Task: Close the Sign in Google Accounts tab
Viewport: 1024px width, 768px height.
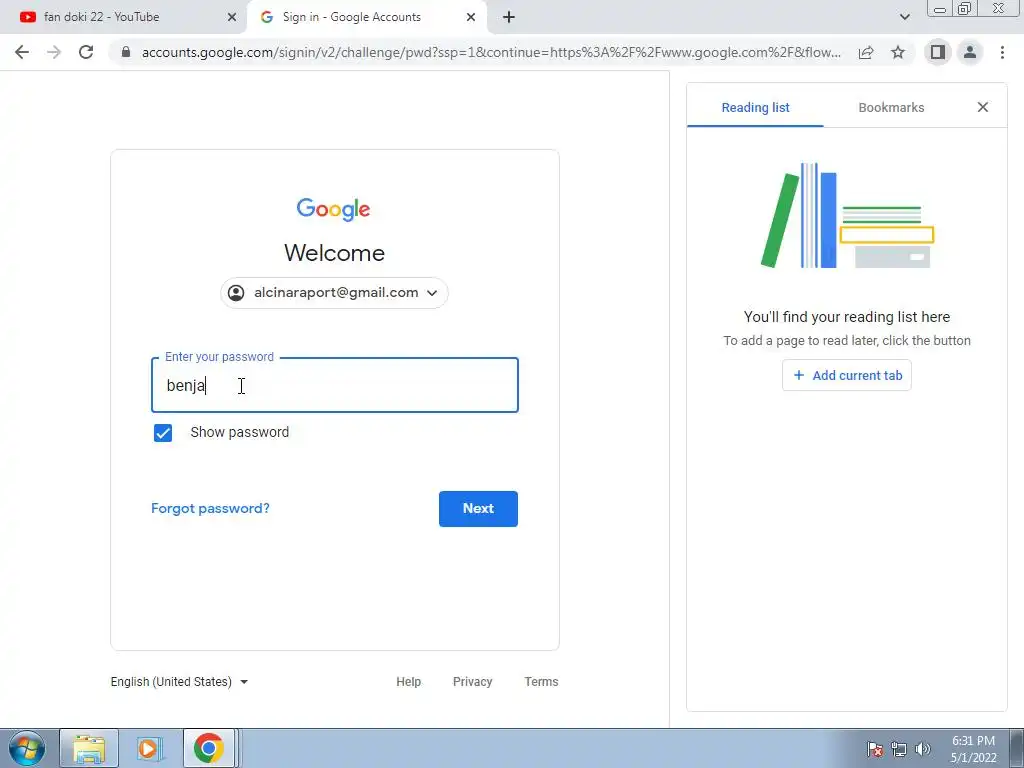Action: click(x=471, y=17)
